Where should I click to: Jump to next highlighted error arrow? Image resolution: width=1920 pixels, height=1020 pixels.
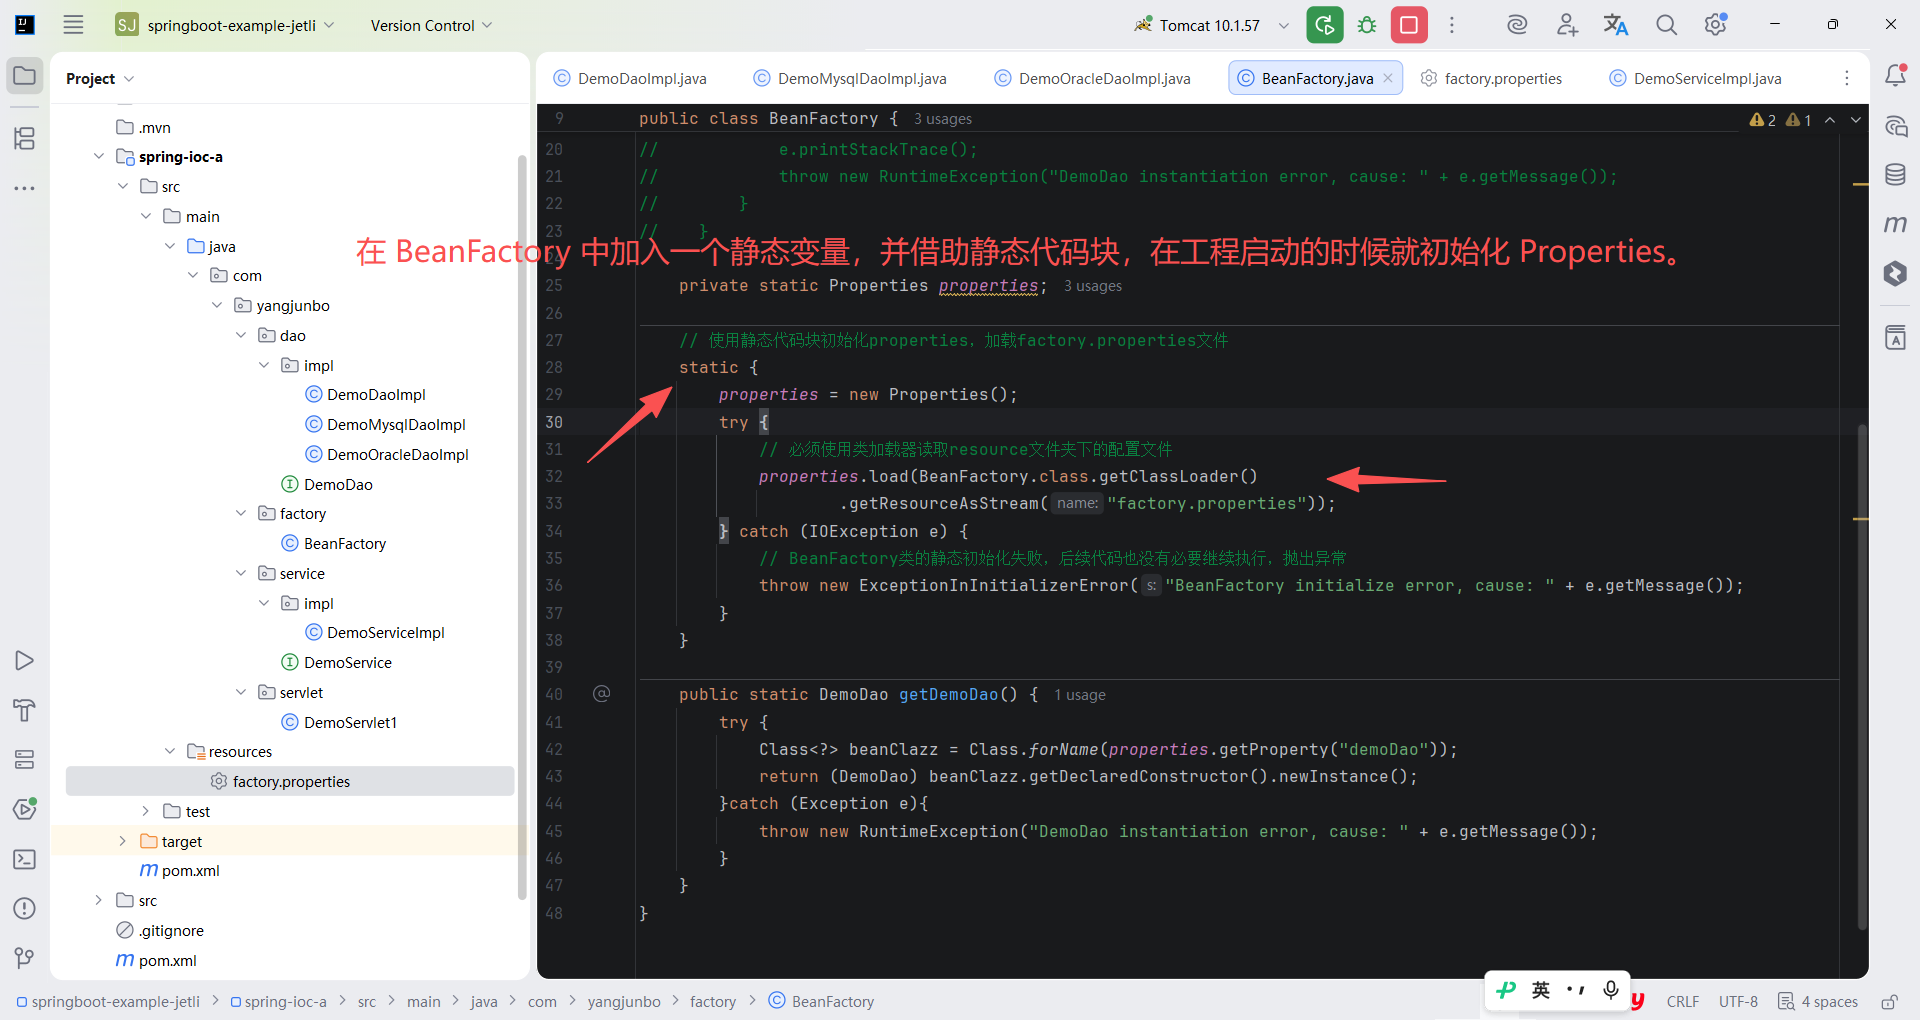point(1856,120)
